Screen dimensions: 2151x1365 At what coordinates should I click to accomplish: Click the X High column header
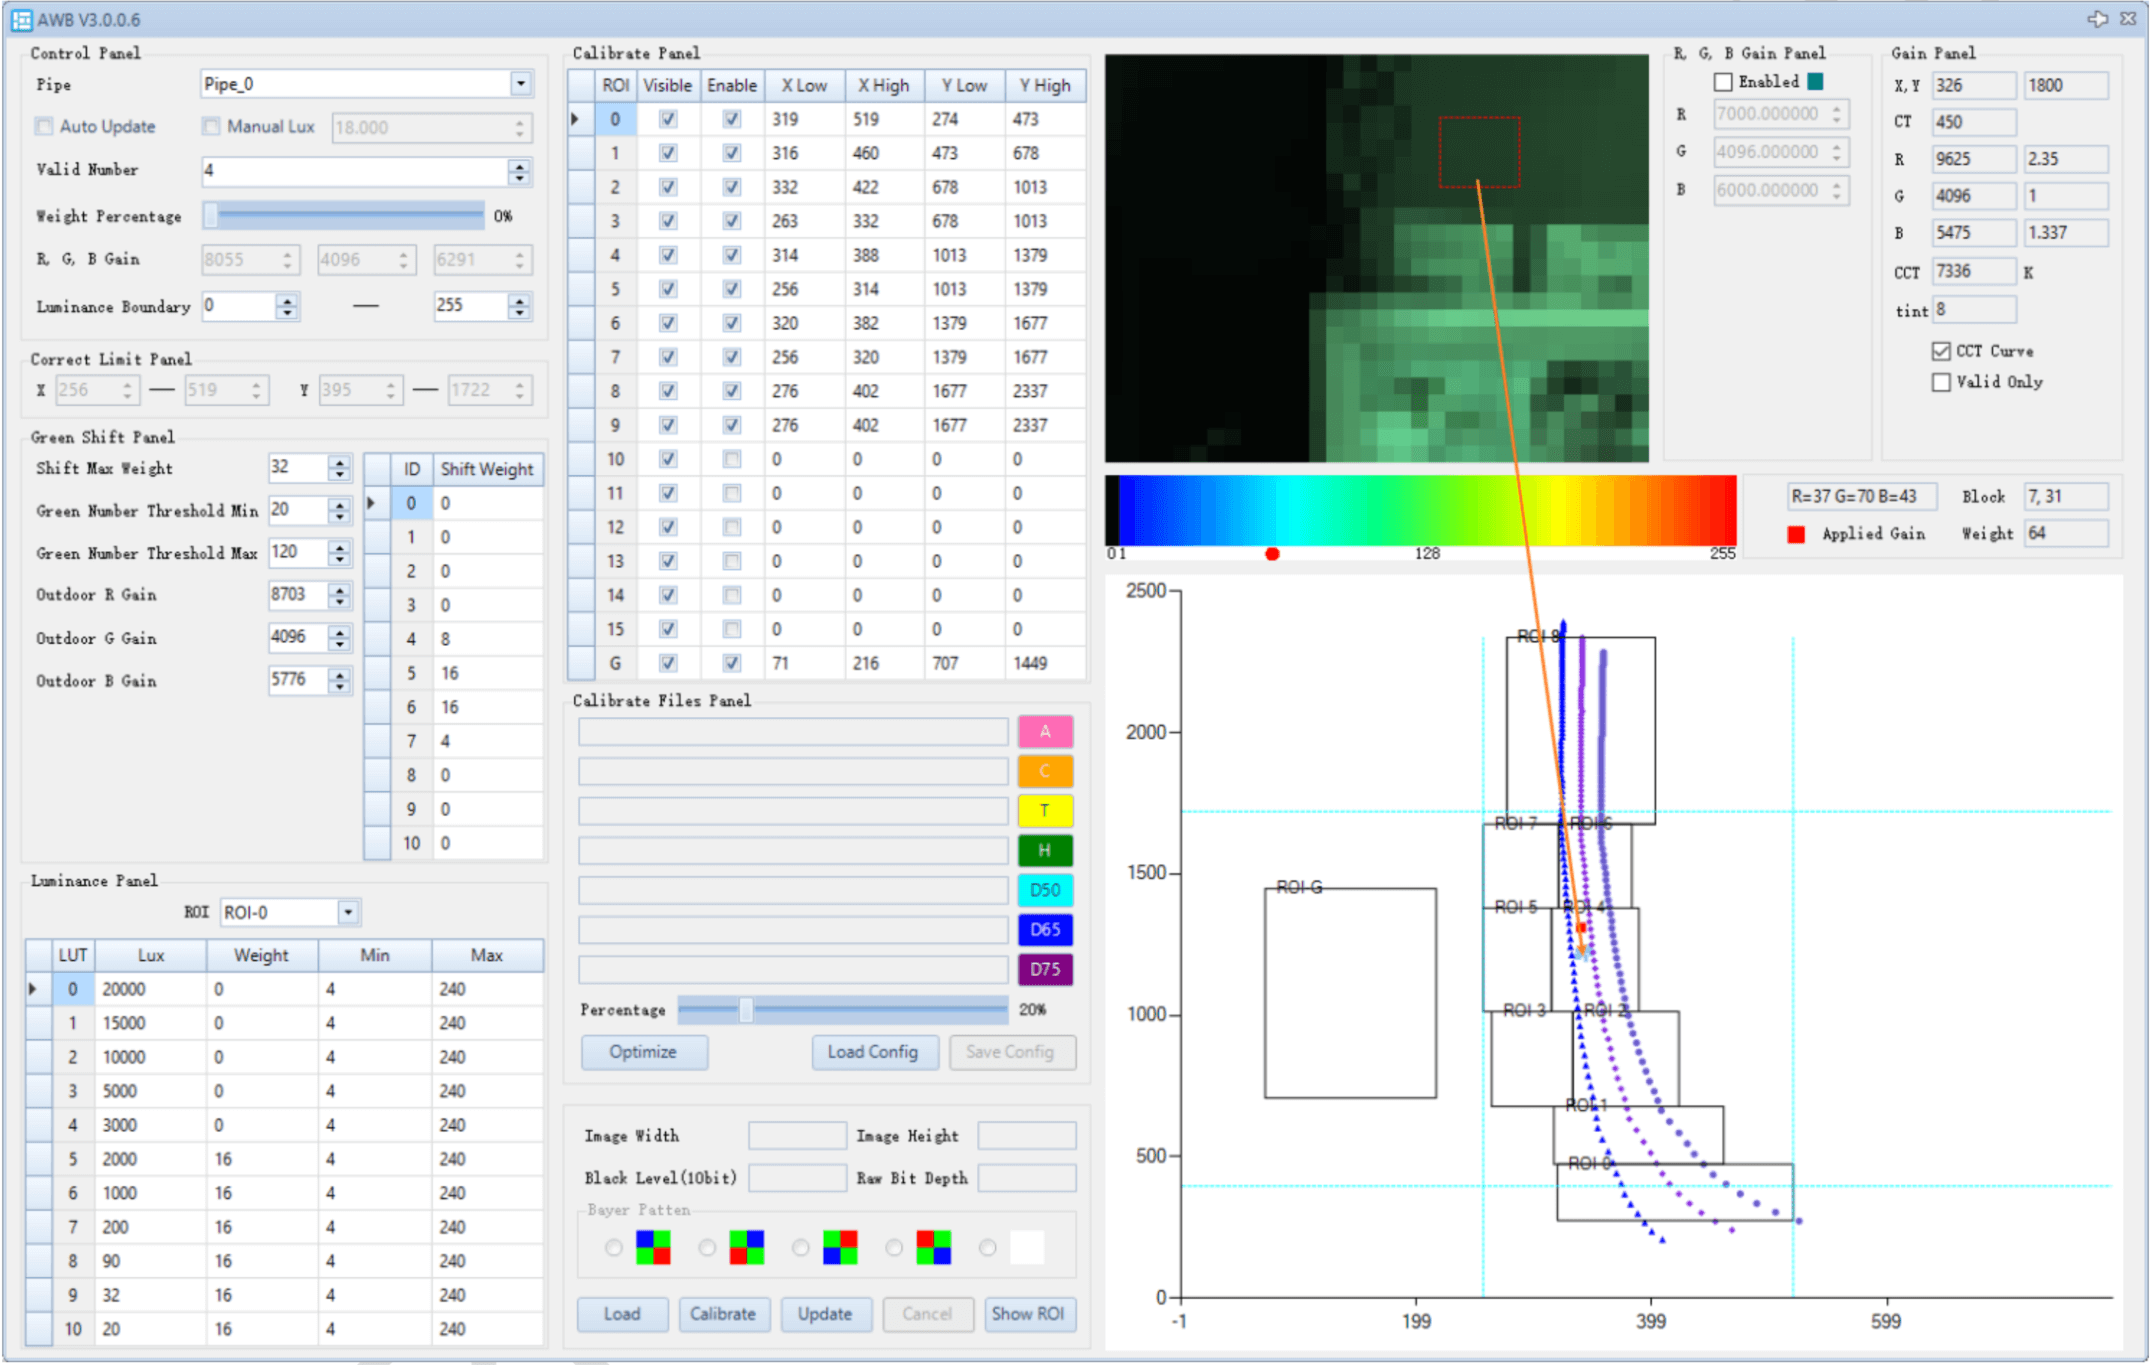[883, 85]
